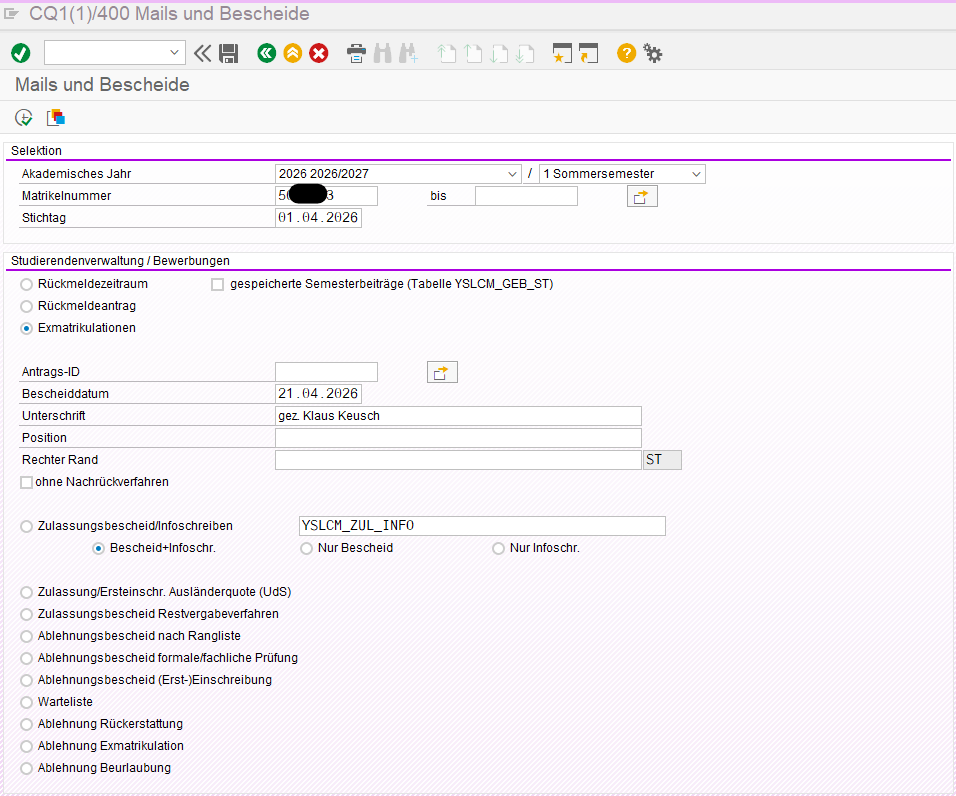Click the Unterschrift field with Klaus Keusch
The height and width of the screenshot is (796, 956).
tap(458, 416)
